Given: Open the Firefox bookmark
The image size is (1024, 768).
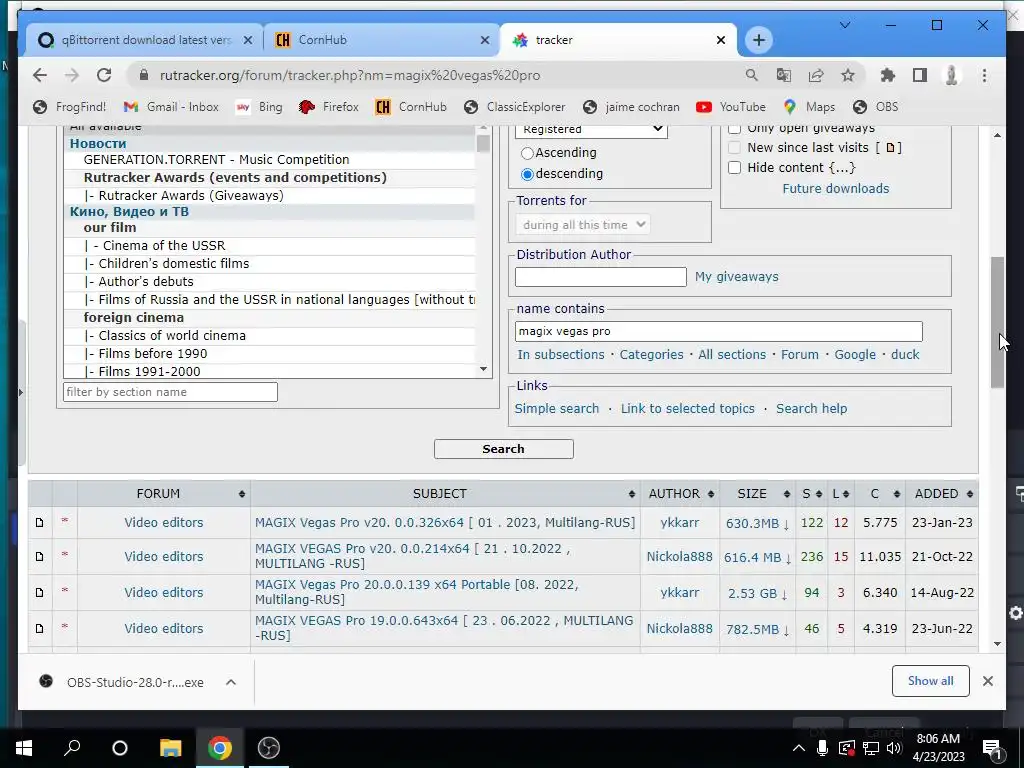Looking at the screenshot, I should pyautogui.click(x=328, y=107).
